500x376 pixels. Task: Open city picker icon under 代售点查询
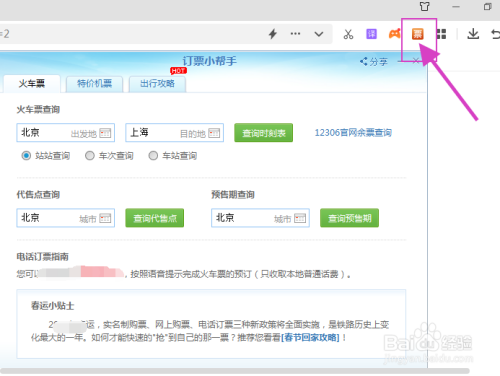click(x=105, y=218)
